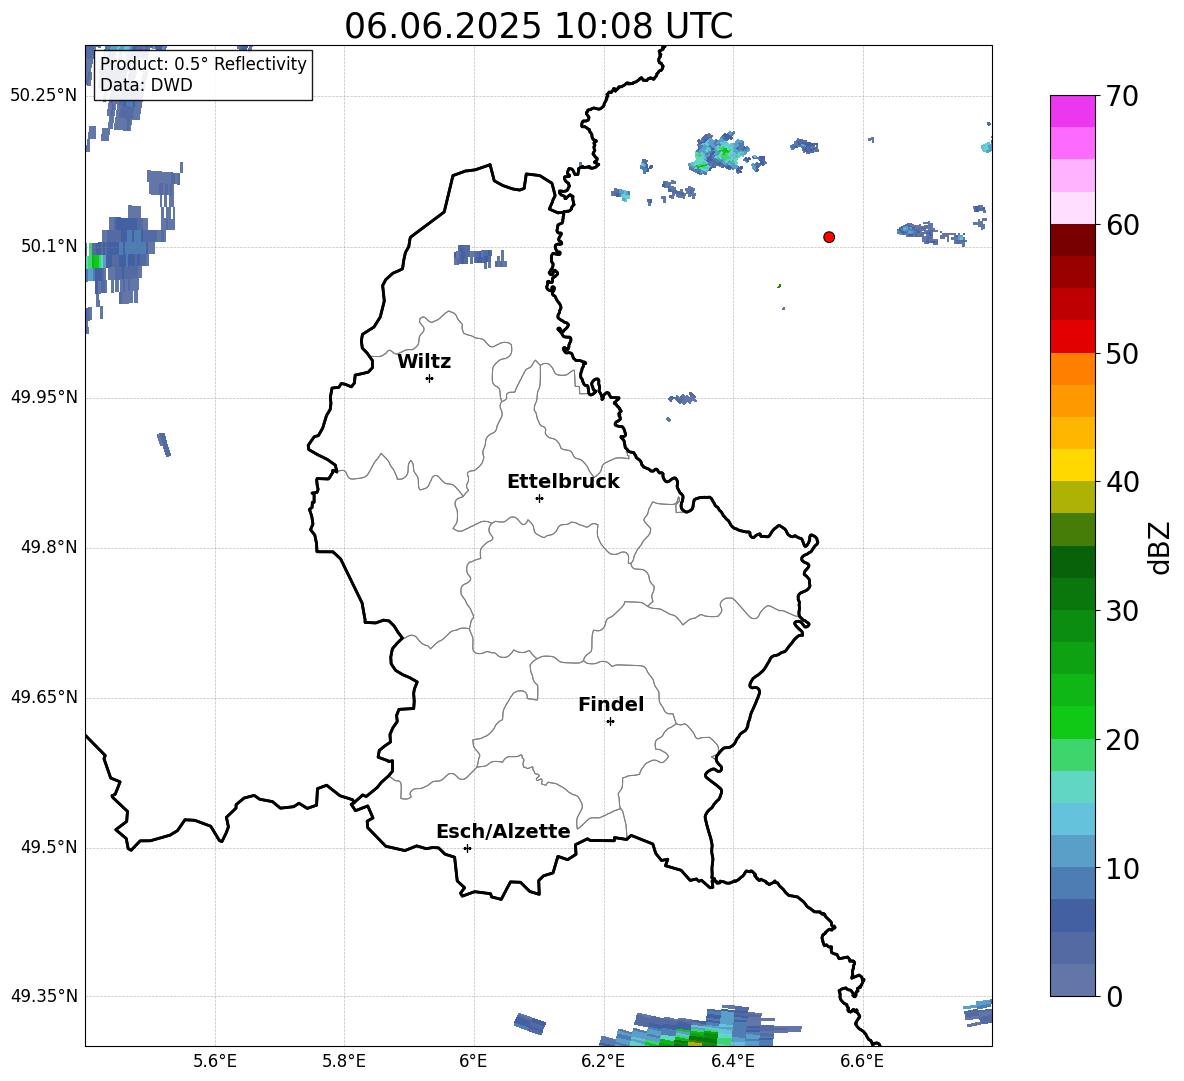Click the 50.1°N latitude label
1184x1081 pixels.
49,246
